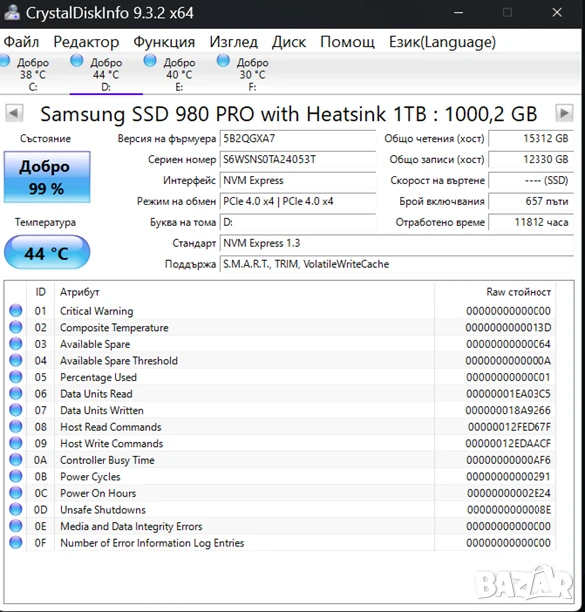The height and width of the screenshot is (612, 585).
Task: Open the Помощ menu
Action: [347, 42]
